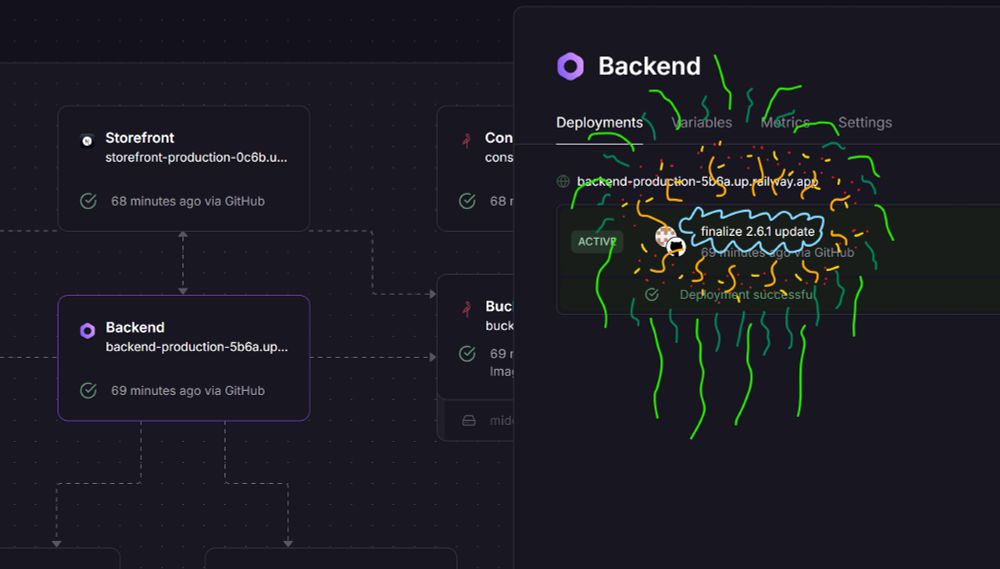Click '68 minutes ago via GitHub' on Storefront
The width and height of the screenshot is (1000, 569).
click(x=188, y=201)
